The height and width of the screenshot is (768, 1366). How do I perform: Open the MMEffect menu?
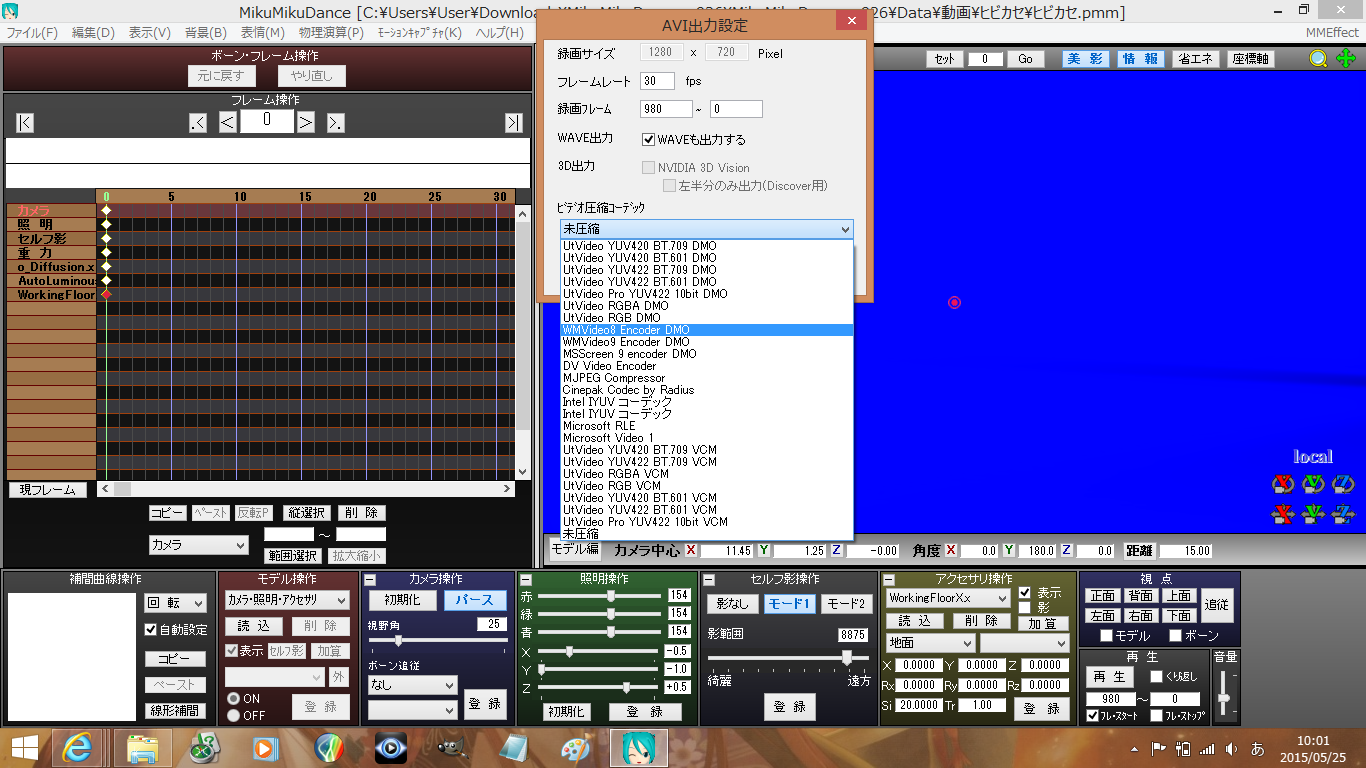[1332, 33]
